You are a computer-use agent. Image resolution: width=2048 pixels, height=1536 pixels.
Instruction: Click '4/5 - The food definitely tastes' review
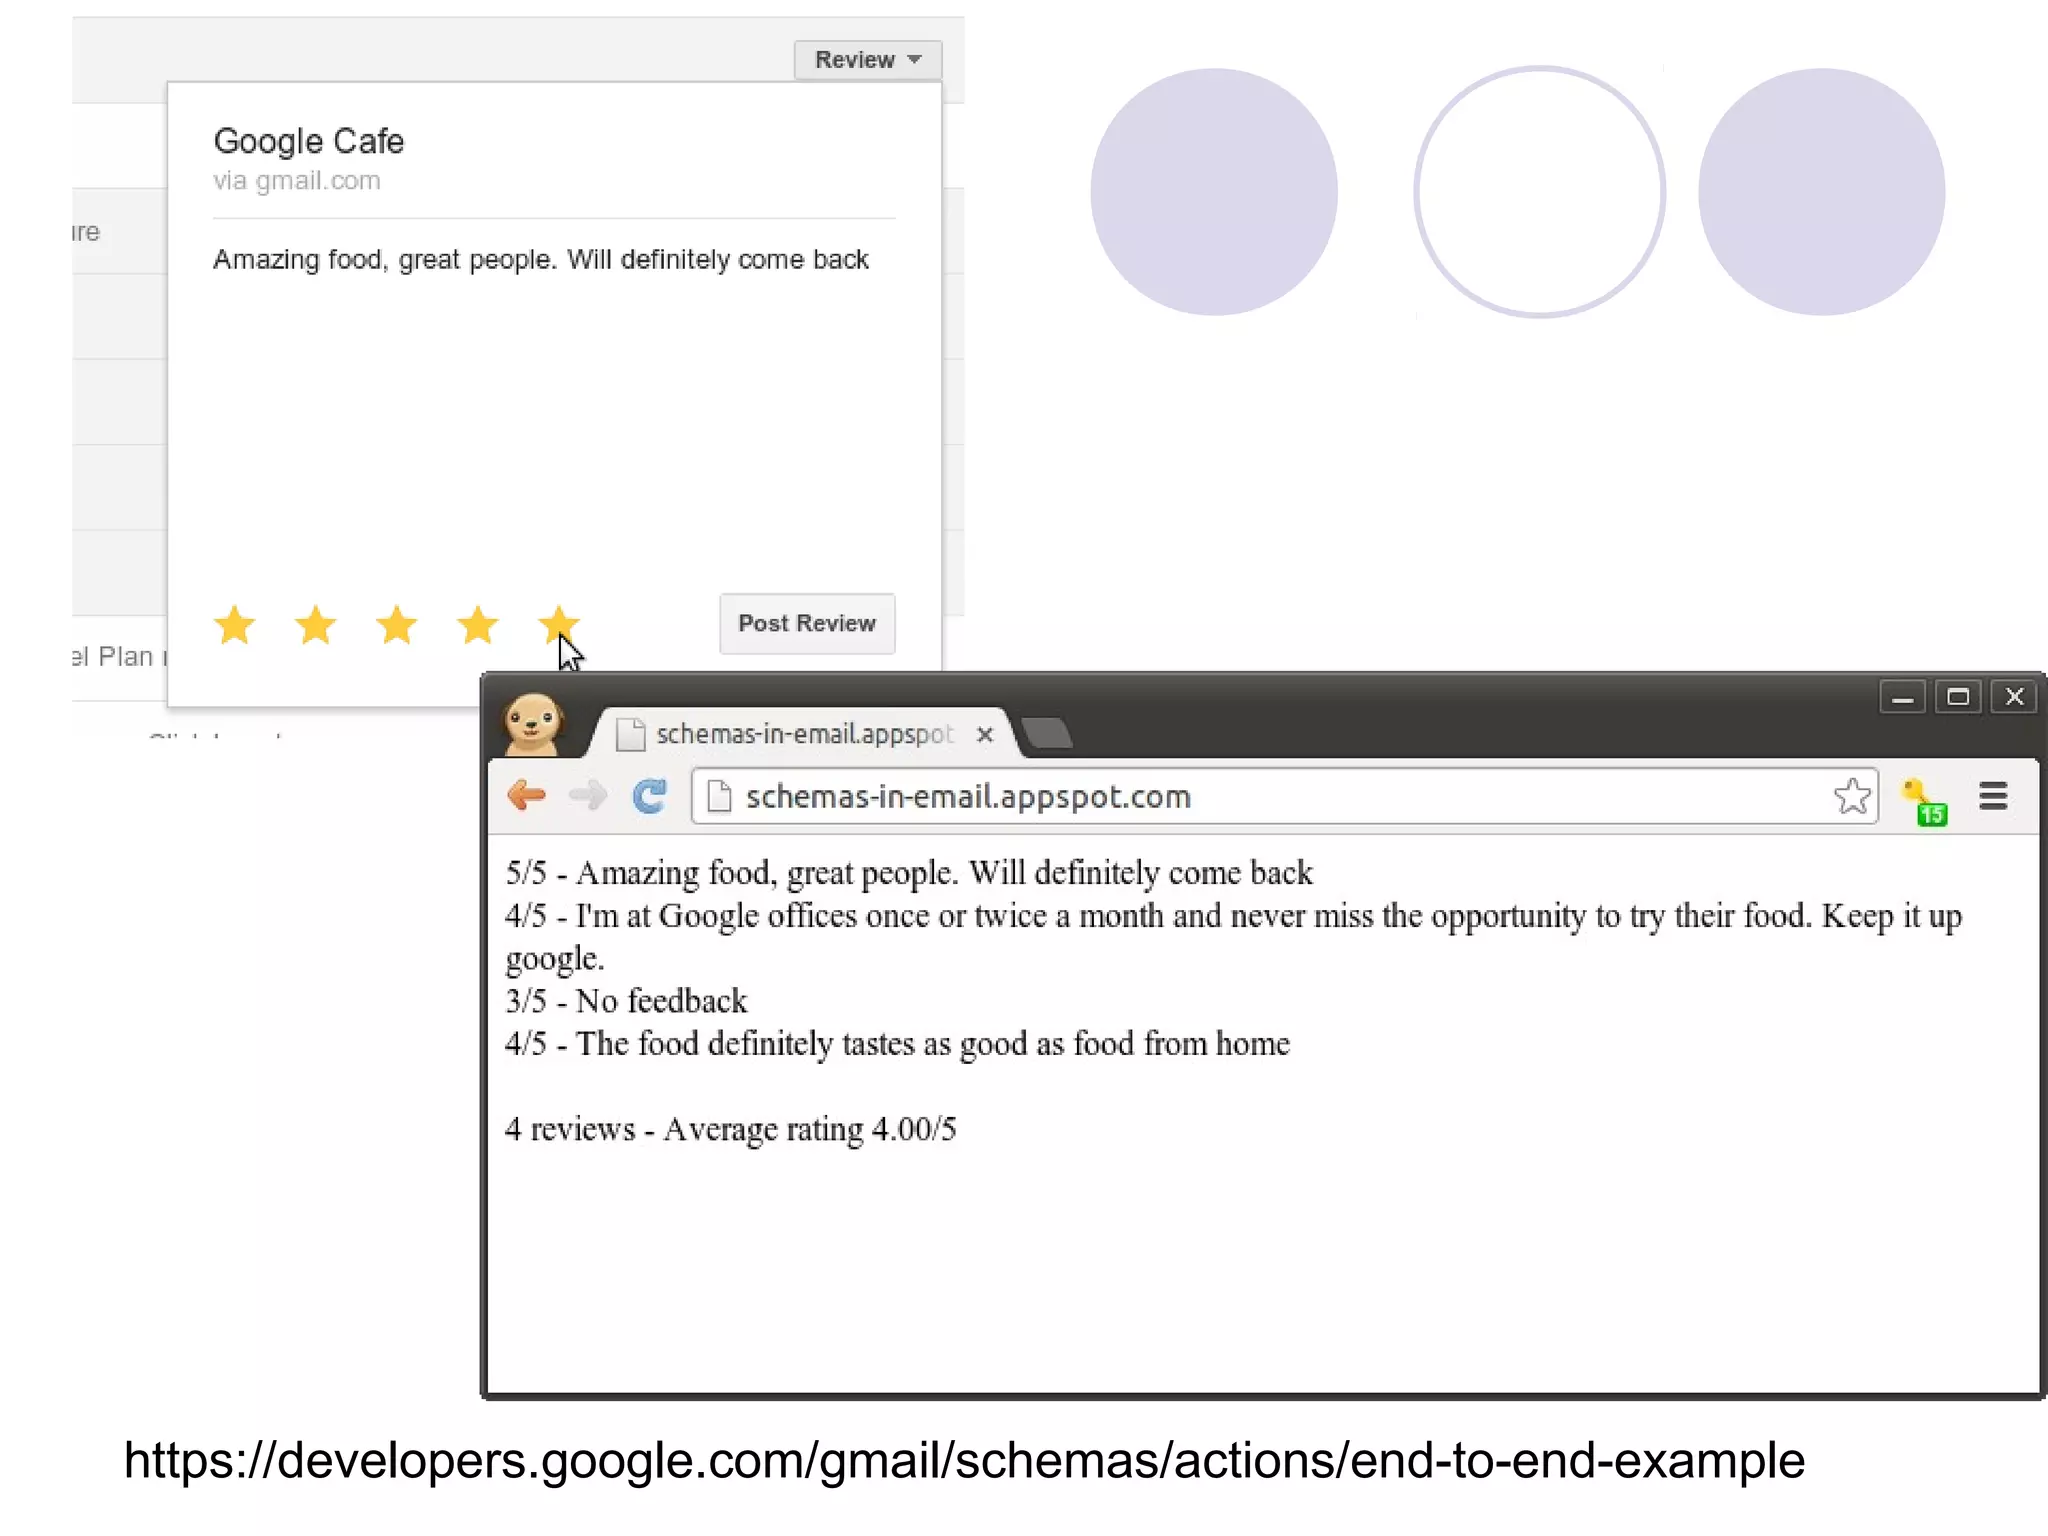(x=898, y=1044)
